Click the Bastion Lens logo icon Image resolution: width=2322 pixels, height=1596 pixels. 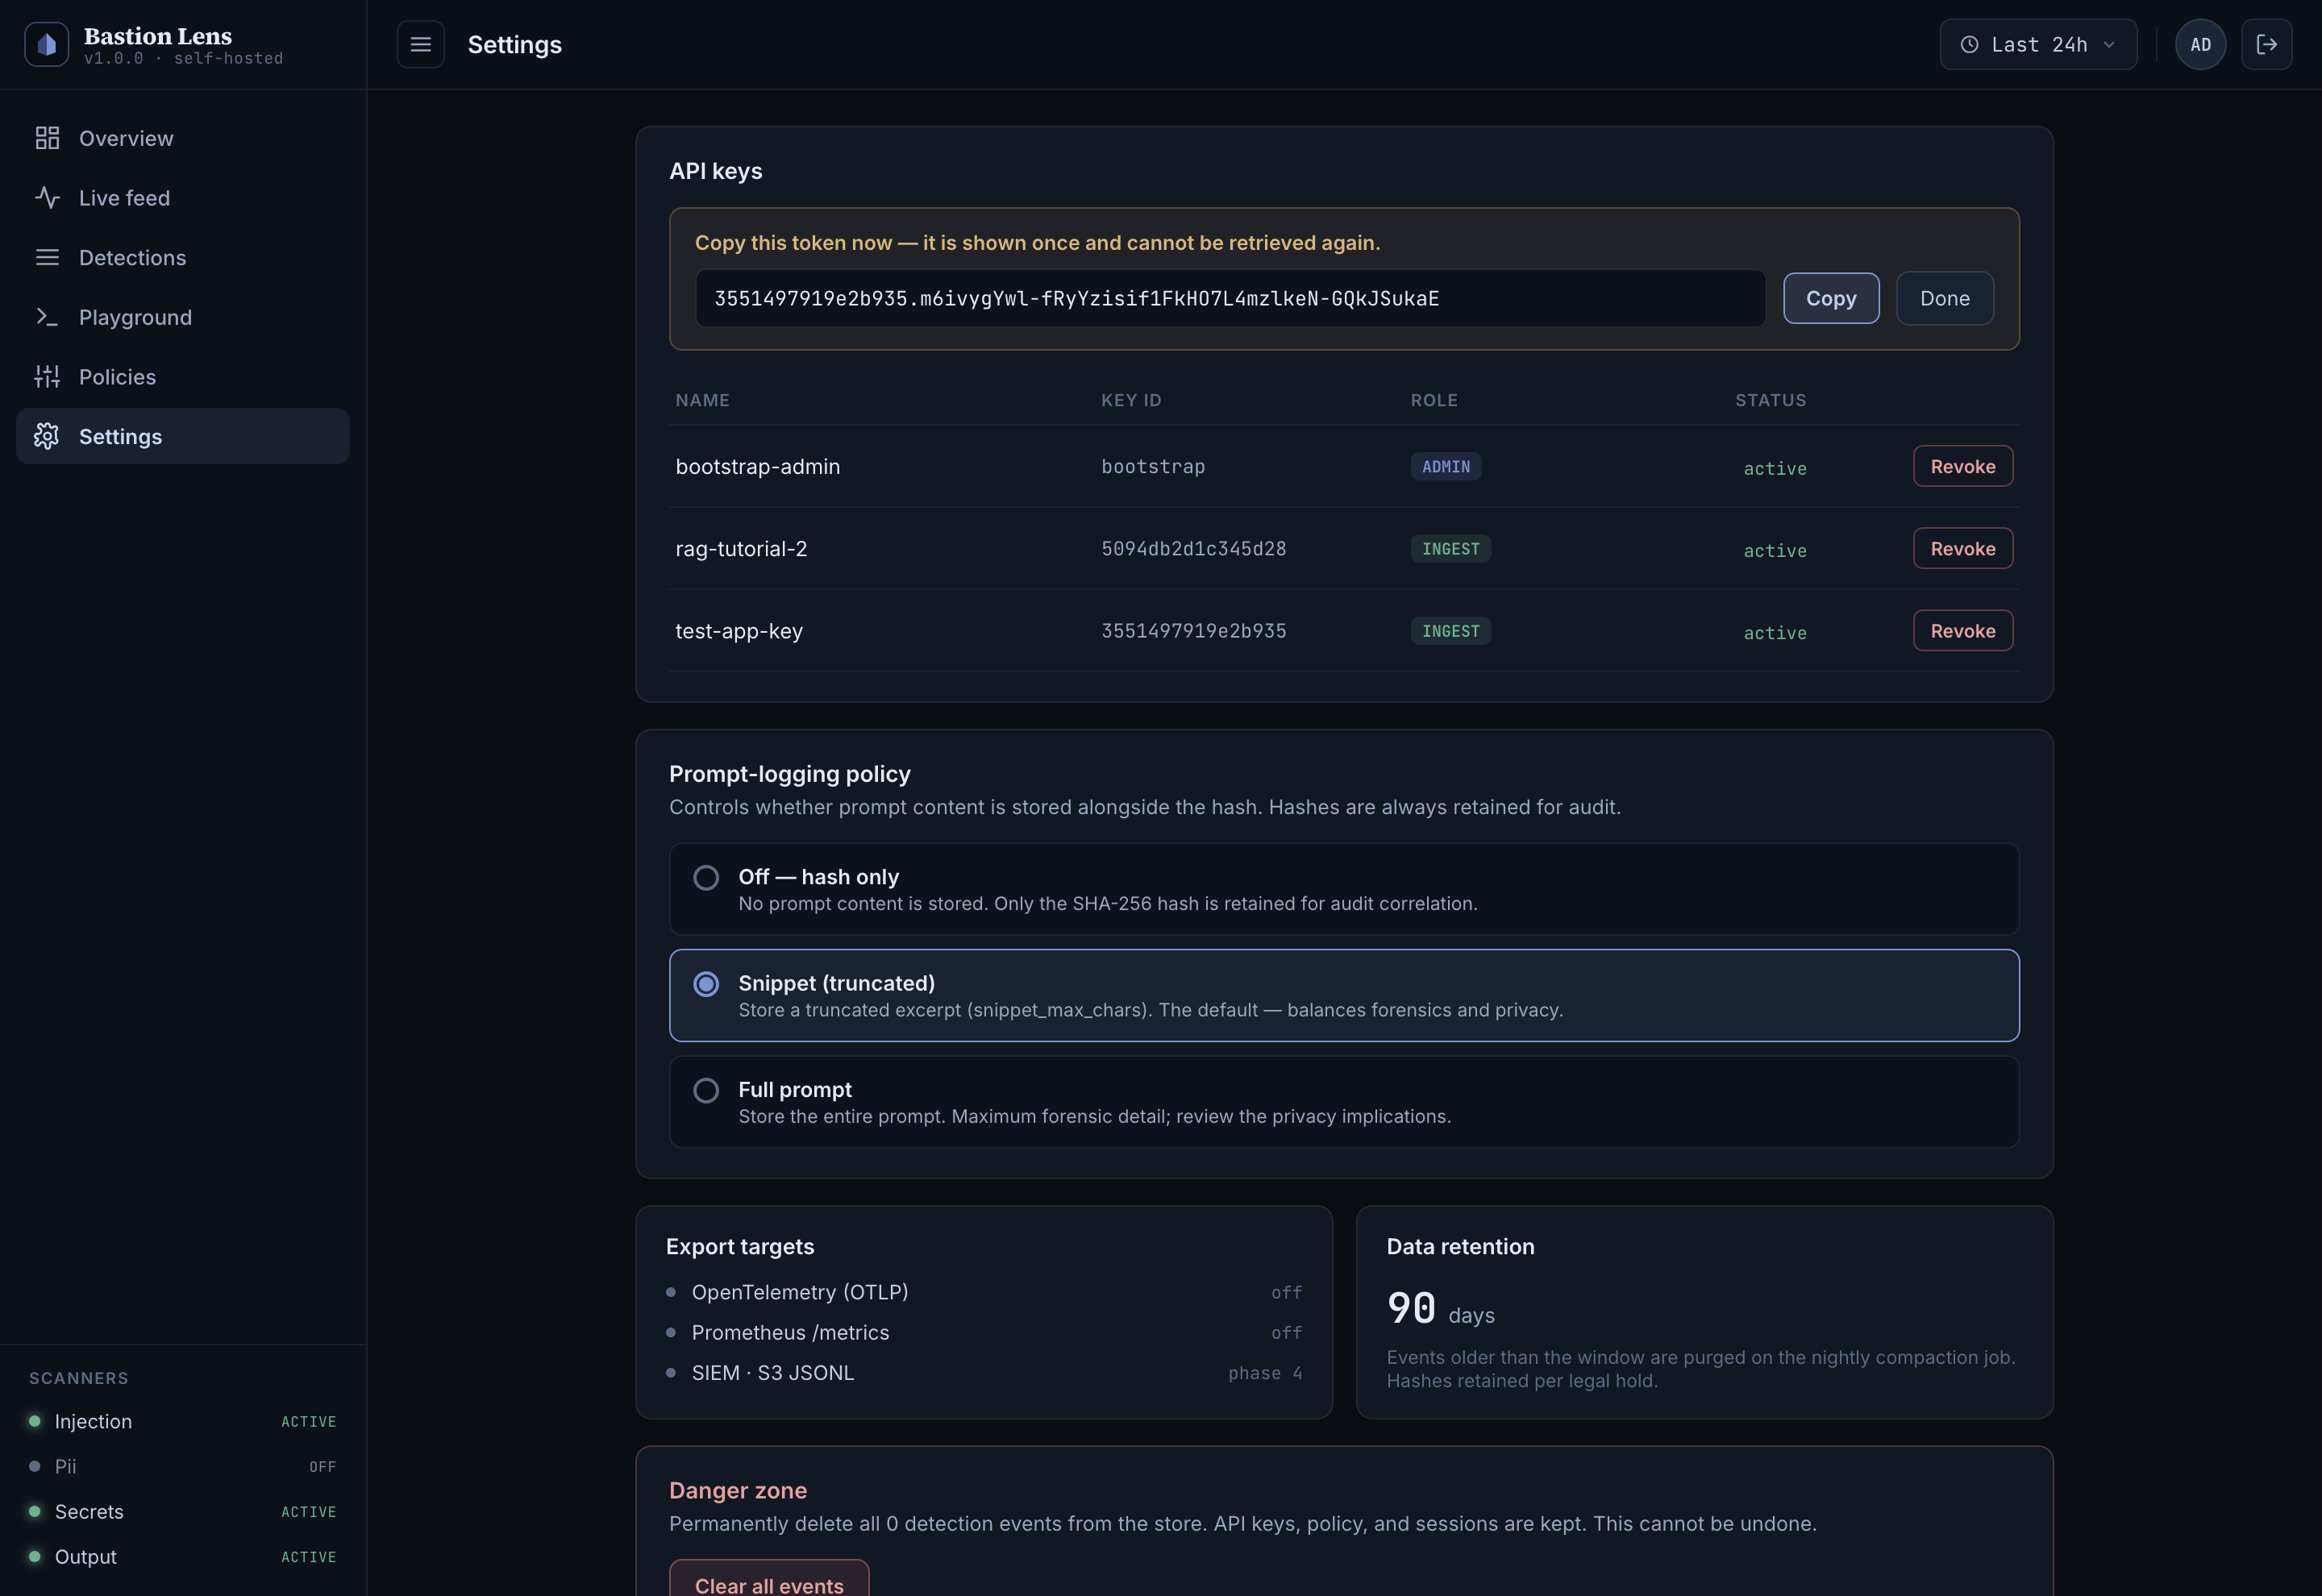click(46, 45)
